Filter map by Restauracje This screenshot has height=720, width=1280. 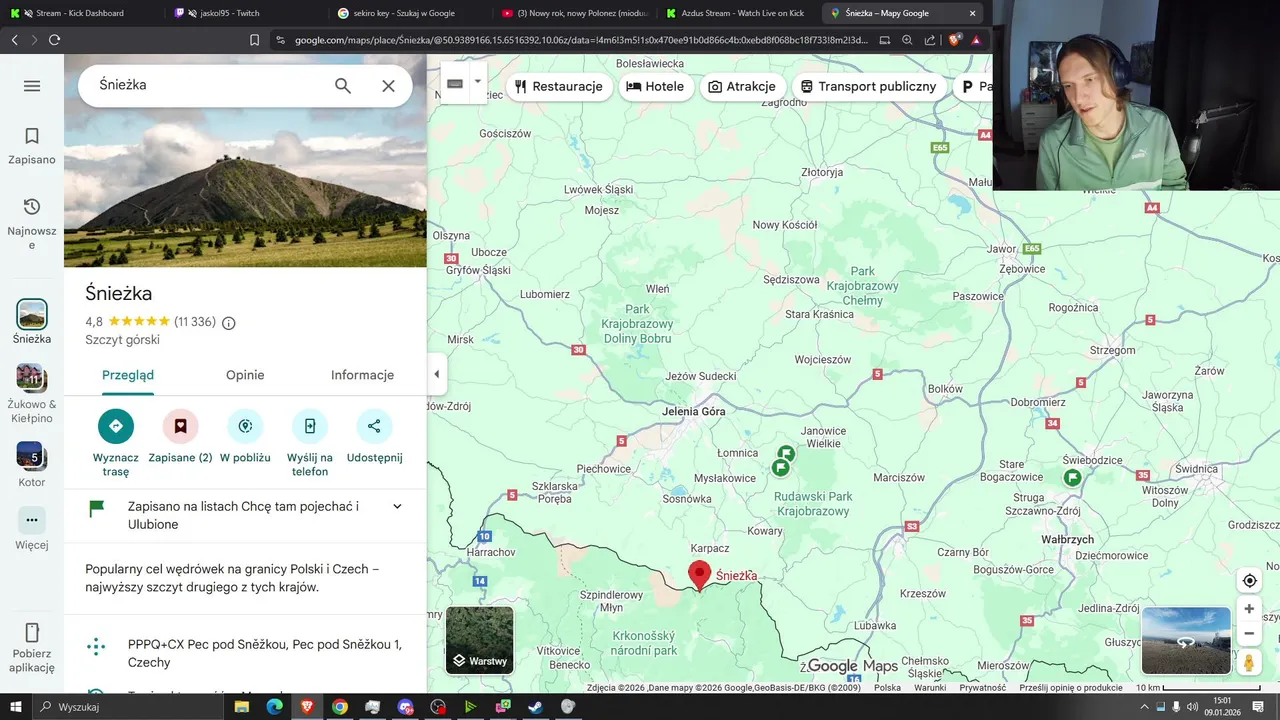(x=559, y=87)
